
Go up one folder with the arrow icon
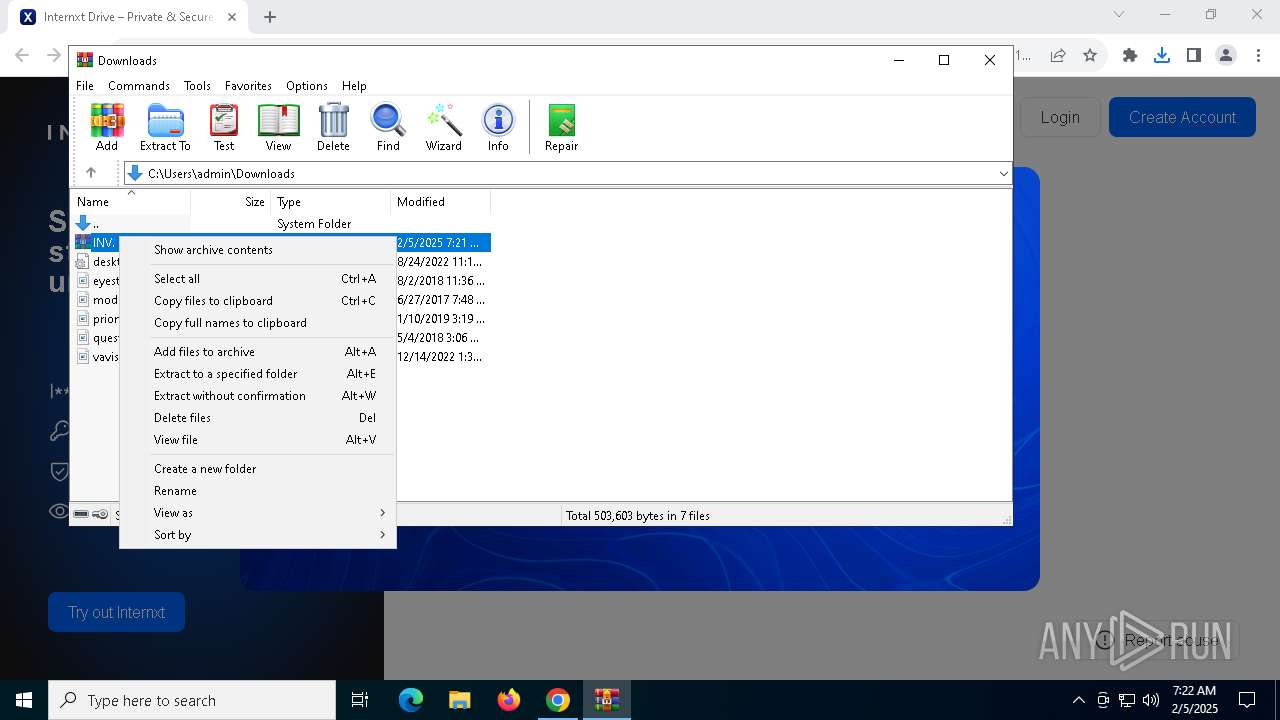coord(91,173)
